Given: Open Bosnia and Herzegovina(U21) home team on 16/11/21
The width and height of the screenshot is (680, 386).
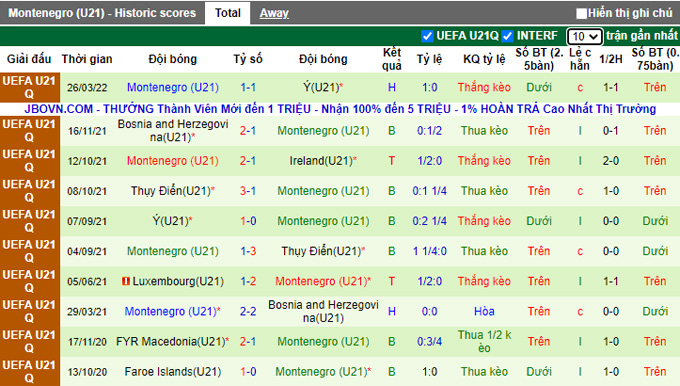Looking at the screenshot, I should (x=173, y=131).
